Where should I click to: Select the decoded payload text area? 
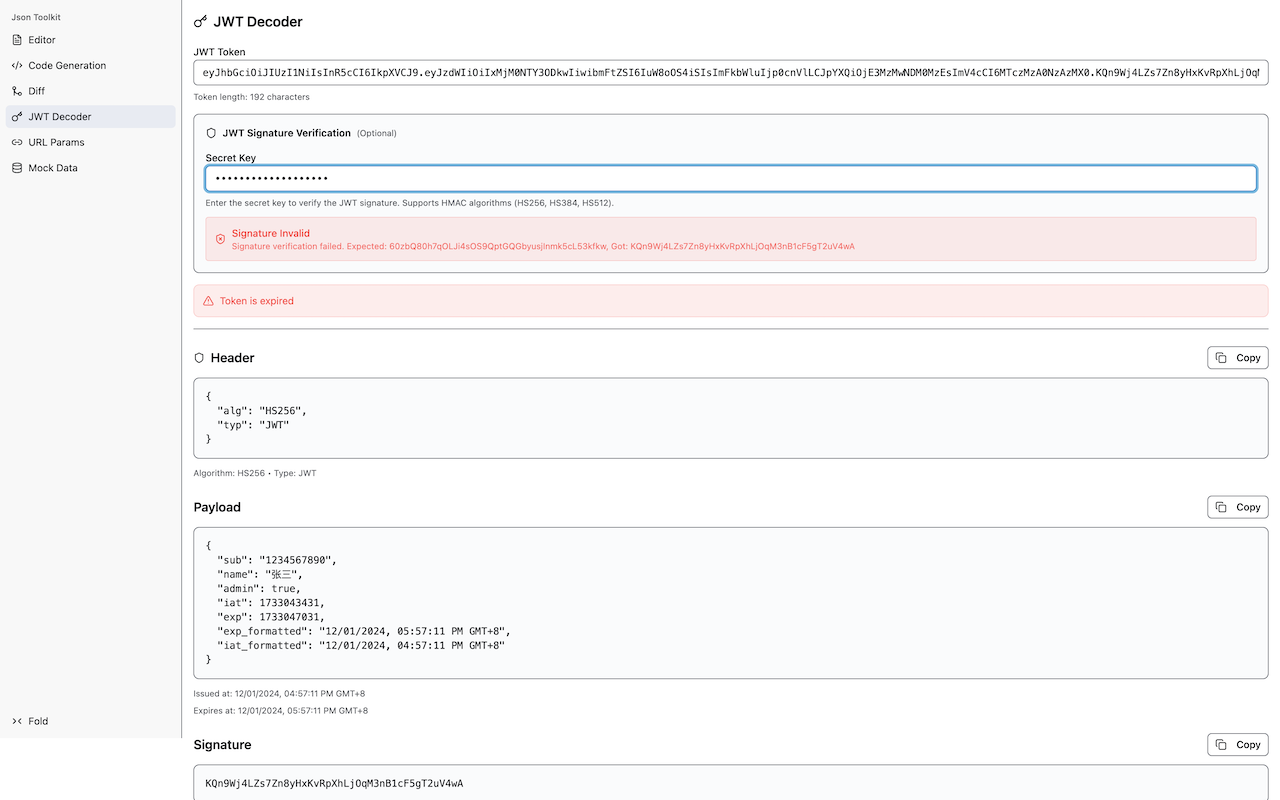pos(728,600)
